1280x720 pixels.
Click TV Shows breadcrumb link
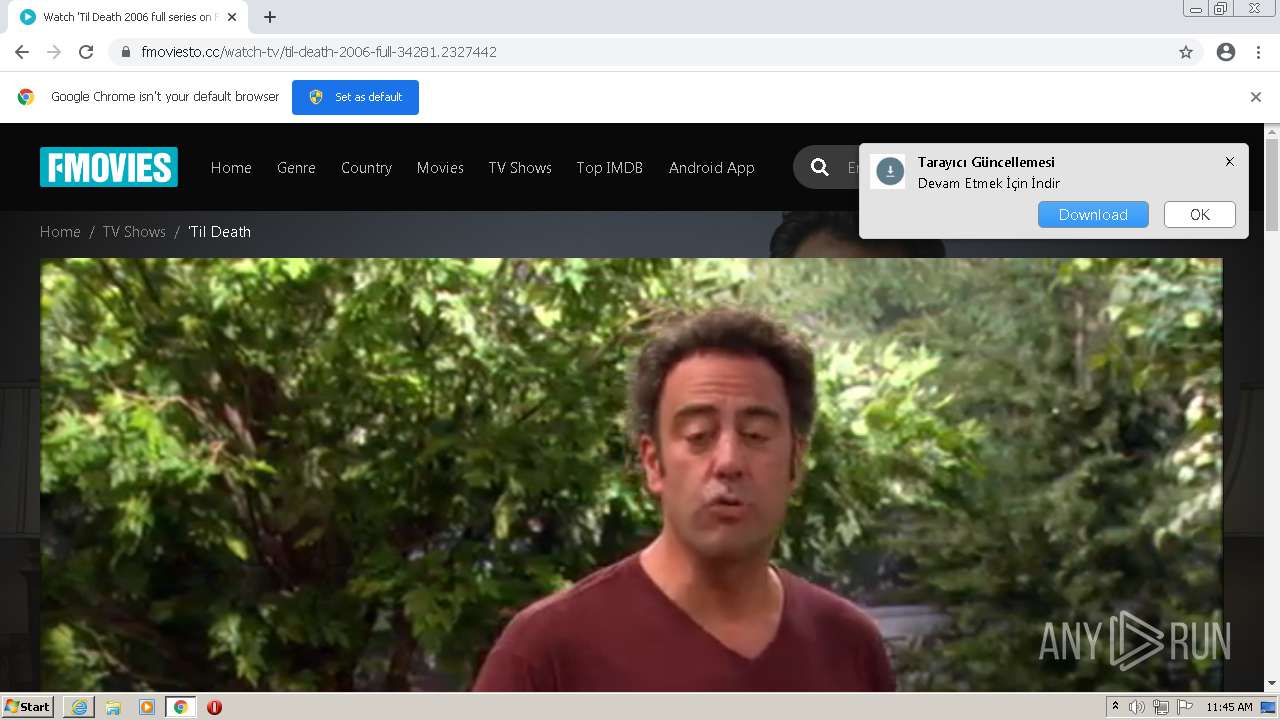(134, 231)
